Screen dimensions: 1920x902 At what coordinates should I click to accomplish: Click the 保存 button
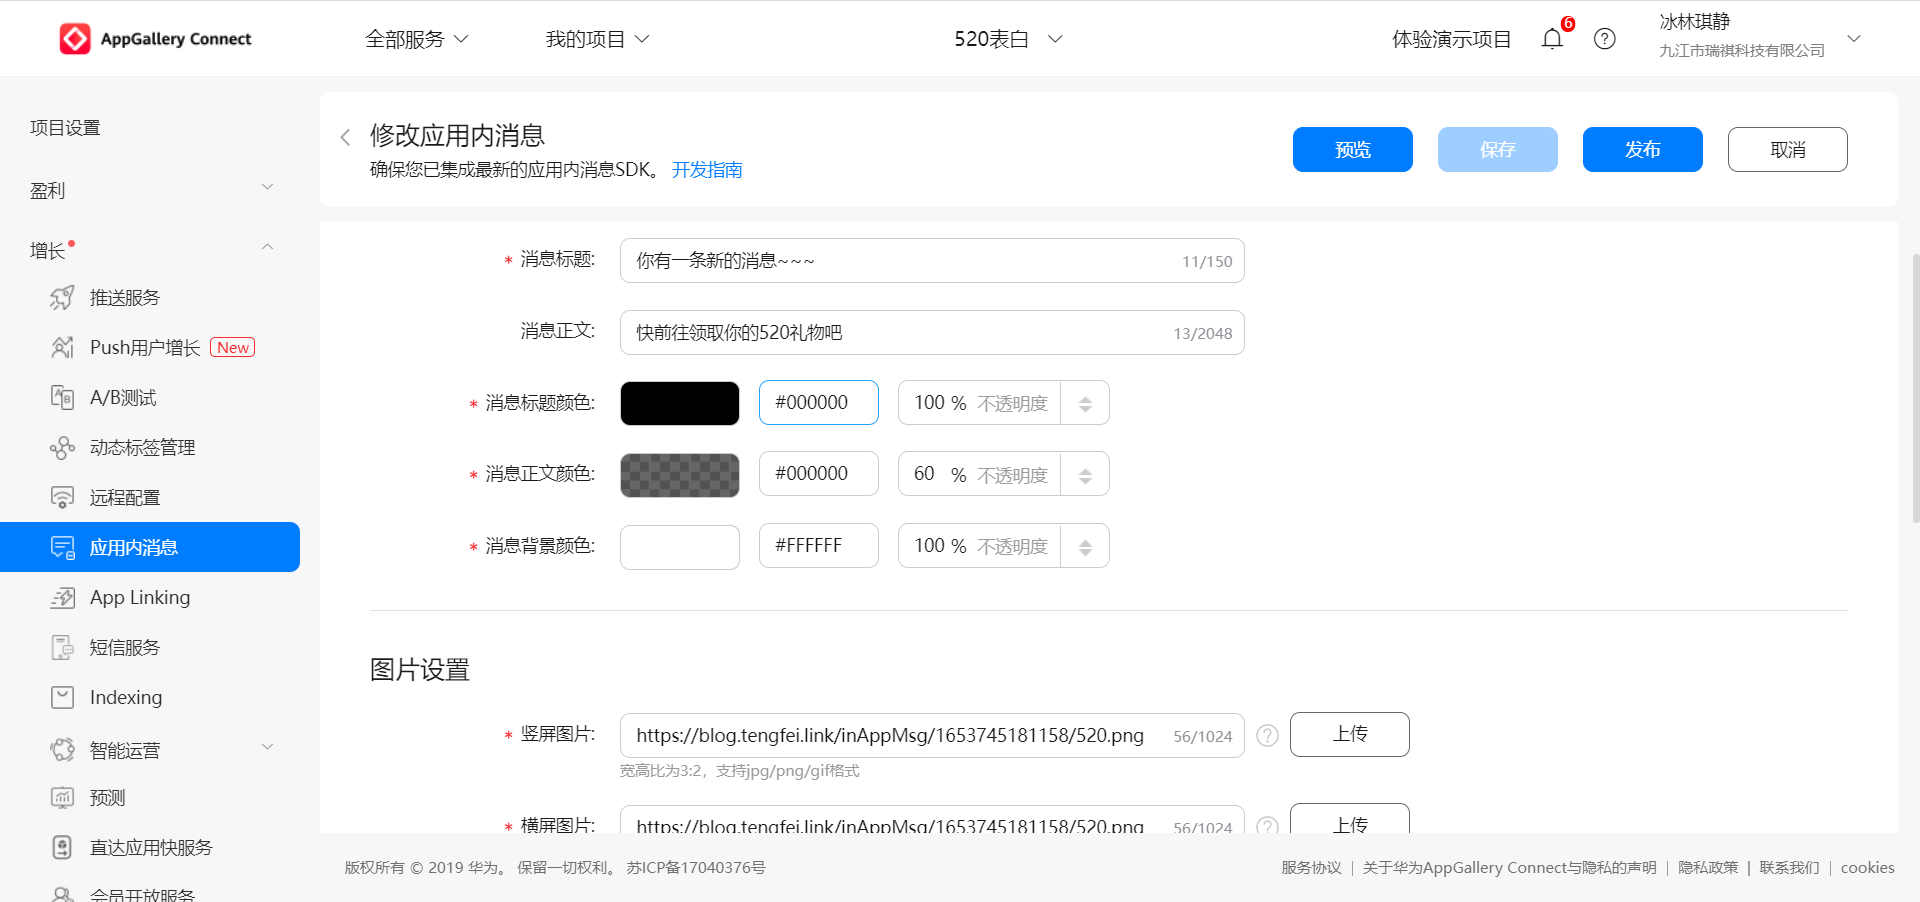pyautogui.click(x=1498, y=149)
